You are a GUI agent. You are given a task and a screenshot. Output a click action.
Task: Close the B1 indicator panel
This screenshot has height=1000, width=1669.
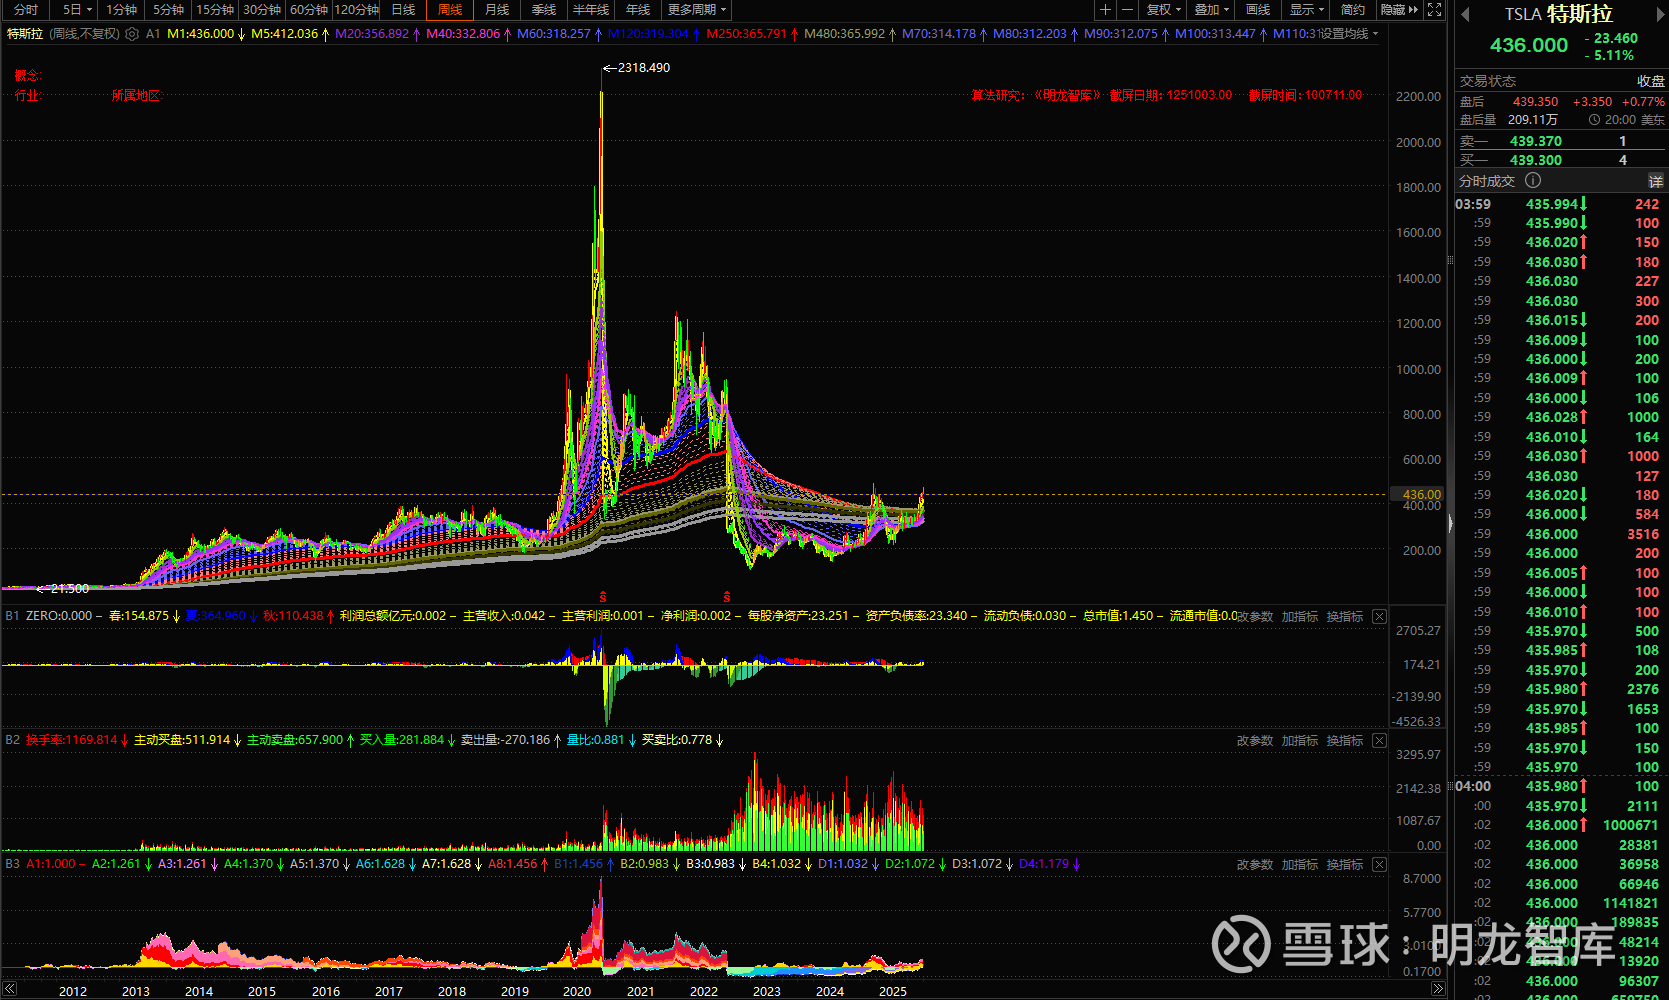pos(1379,617)
